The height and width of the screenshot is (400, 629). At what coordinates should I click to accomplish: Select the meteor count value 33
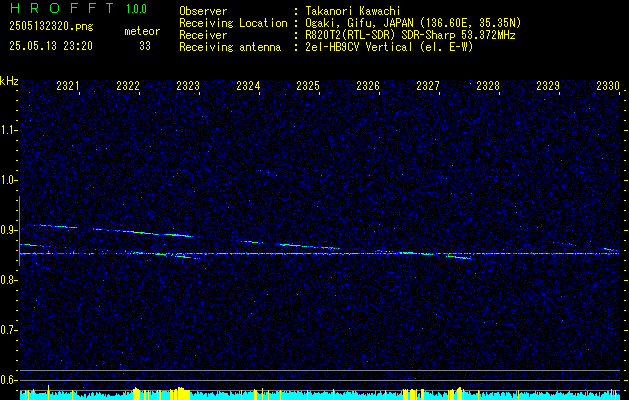click(145, 46)
